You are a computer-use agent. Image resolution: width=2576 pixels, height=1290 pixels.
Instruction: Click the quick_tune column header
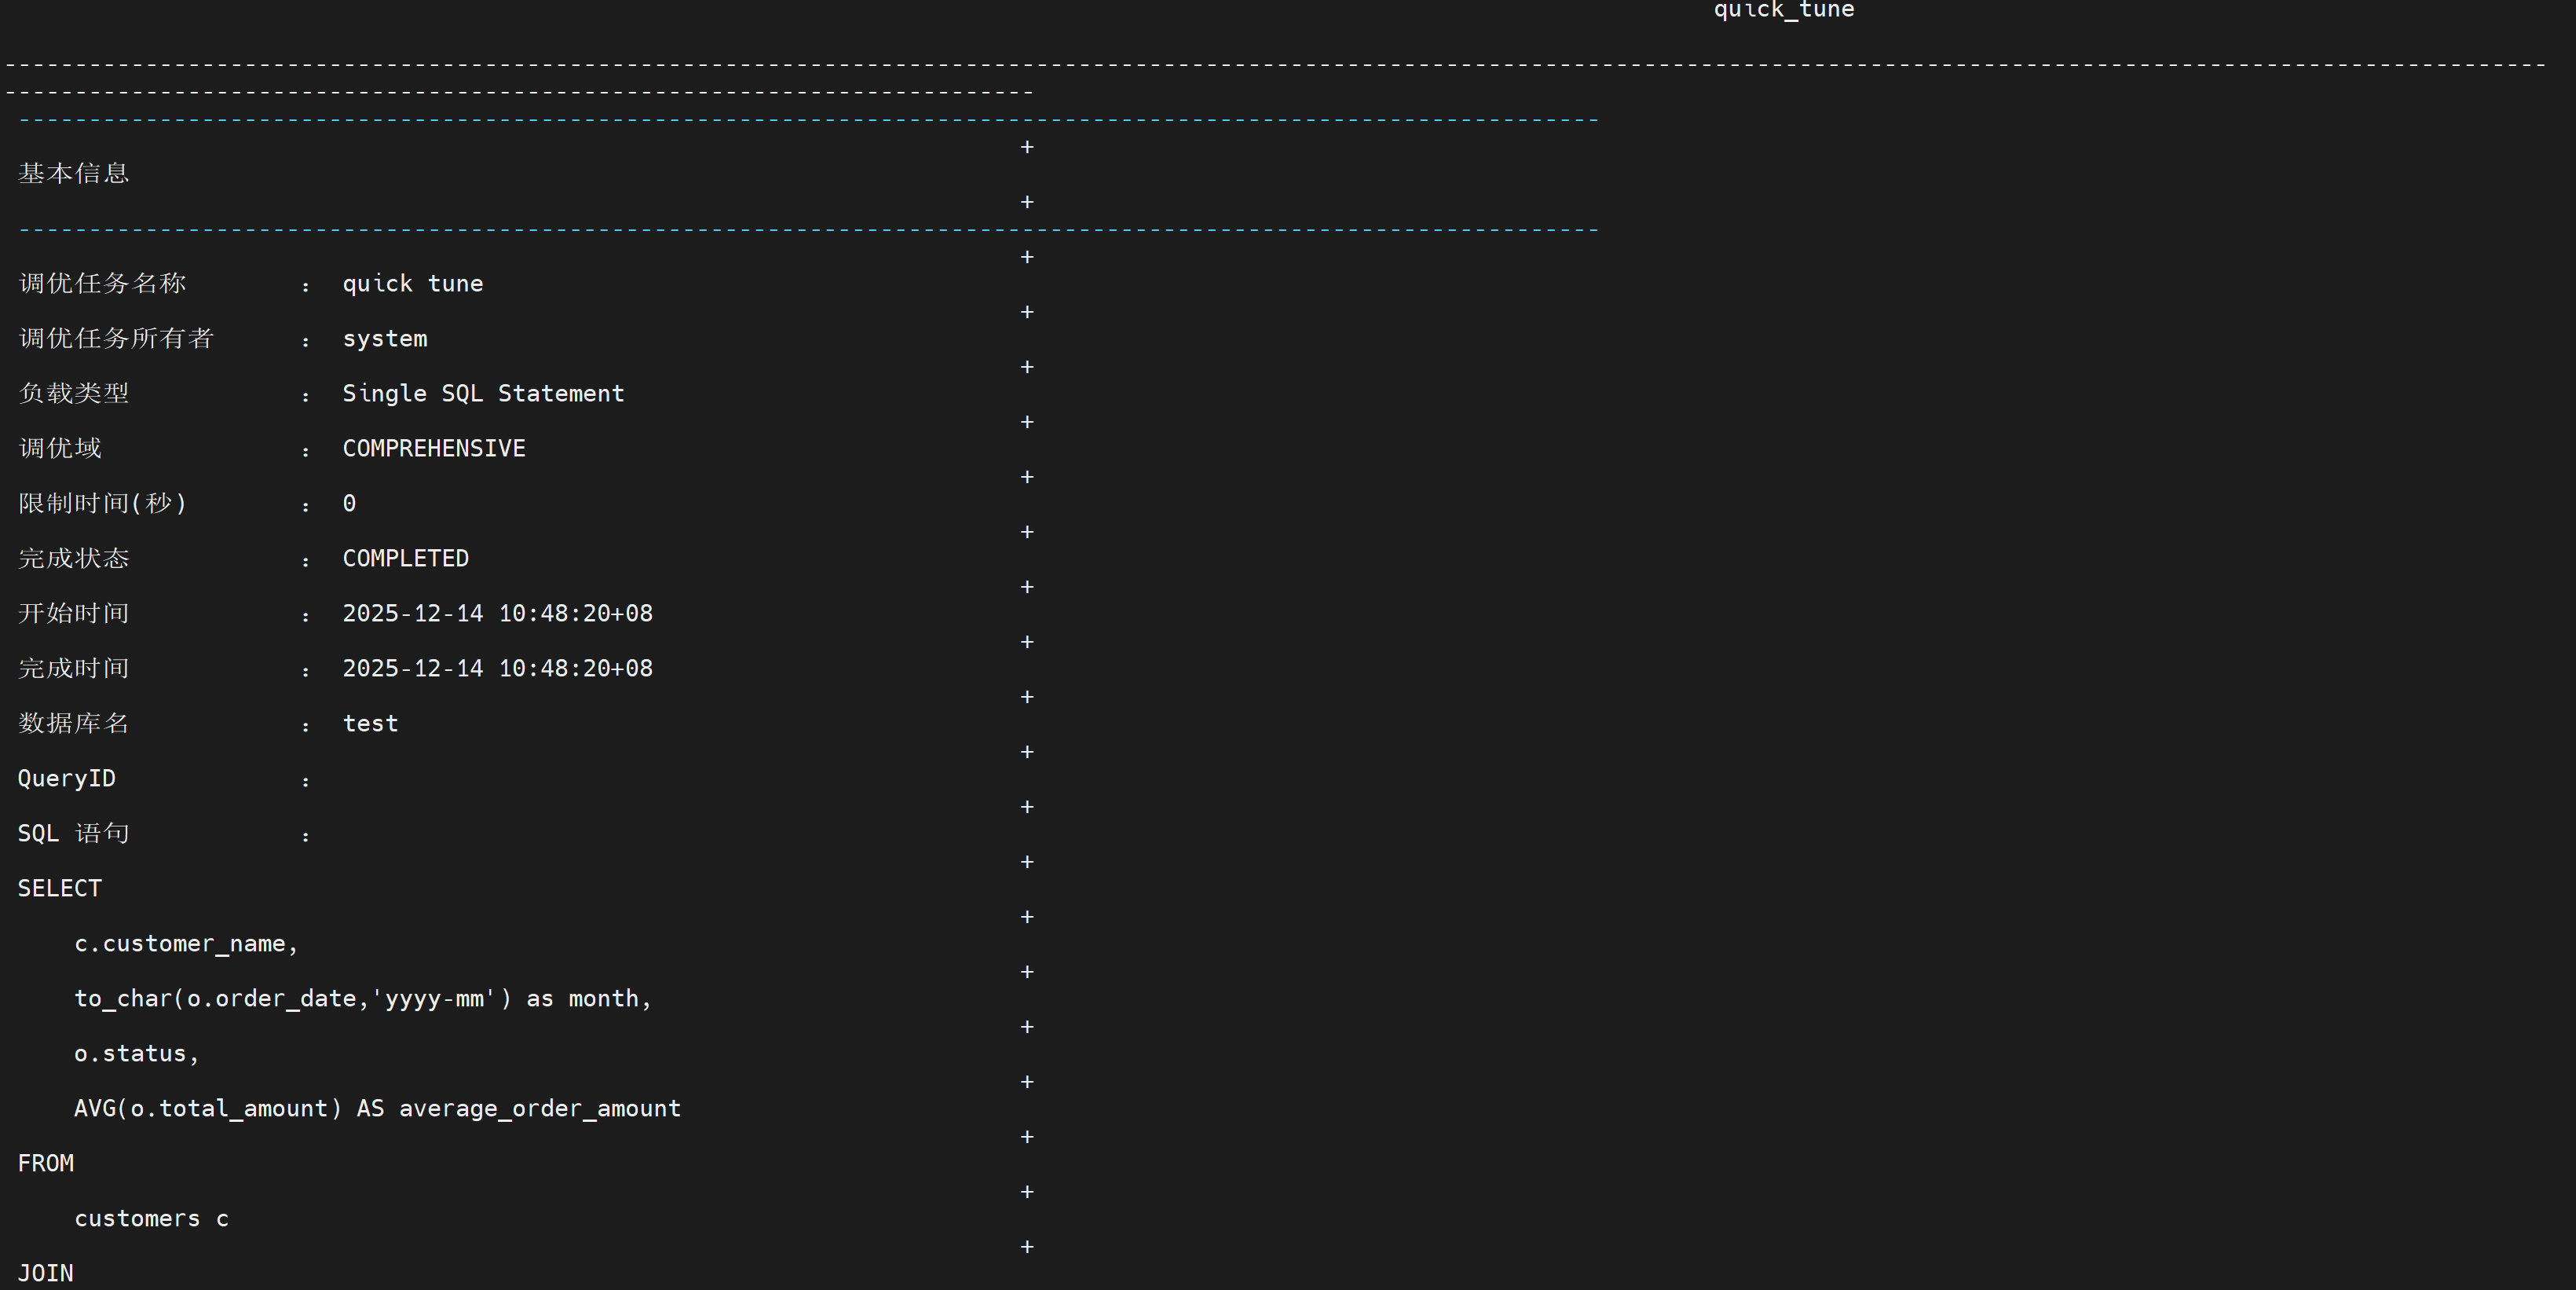tap(1783, 10)
